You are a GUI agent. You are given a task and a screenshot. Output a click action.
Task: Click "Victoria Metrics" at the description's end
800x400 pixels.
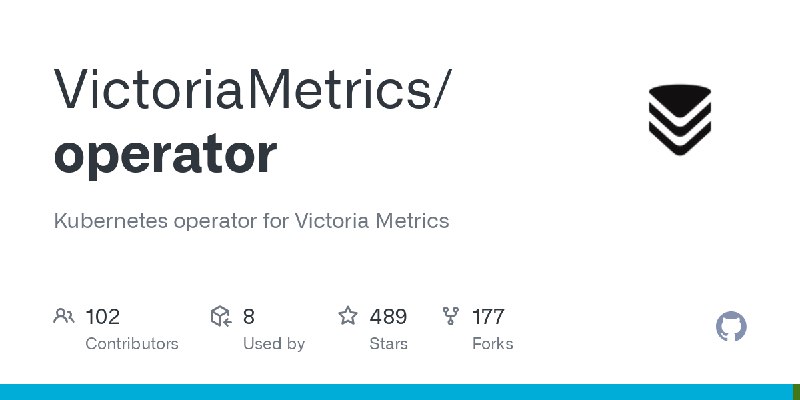pyautogui.click(x=372, y=221)
